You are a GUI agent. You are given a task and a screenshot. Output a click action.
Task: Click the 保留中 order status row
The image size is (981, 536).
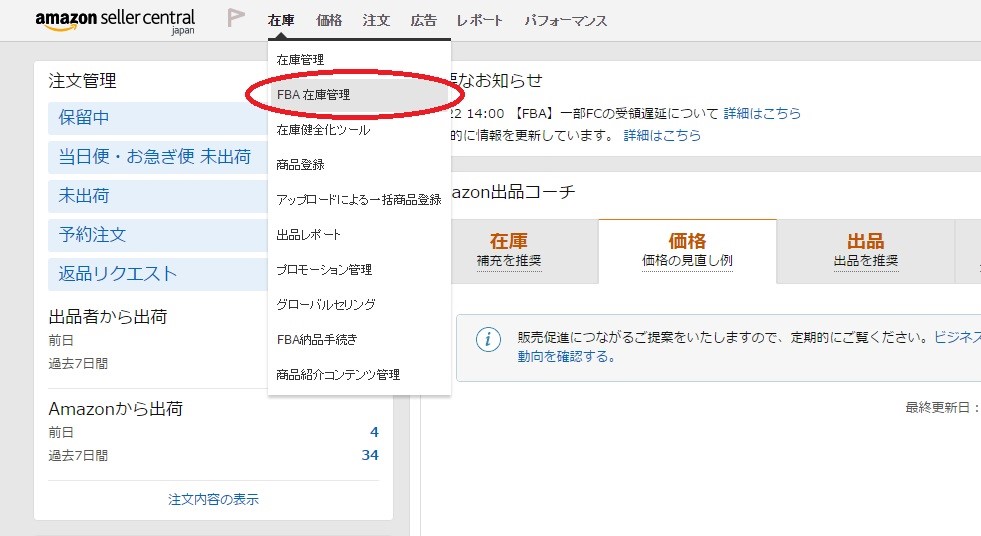[158, 118]
